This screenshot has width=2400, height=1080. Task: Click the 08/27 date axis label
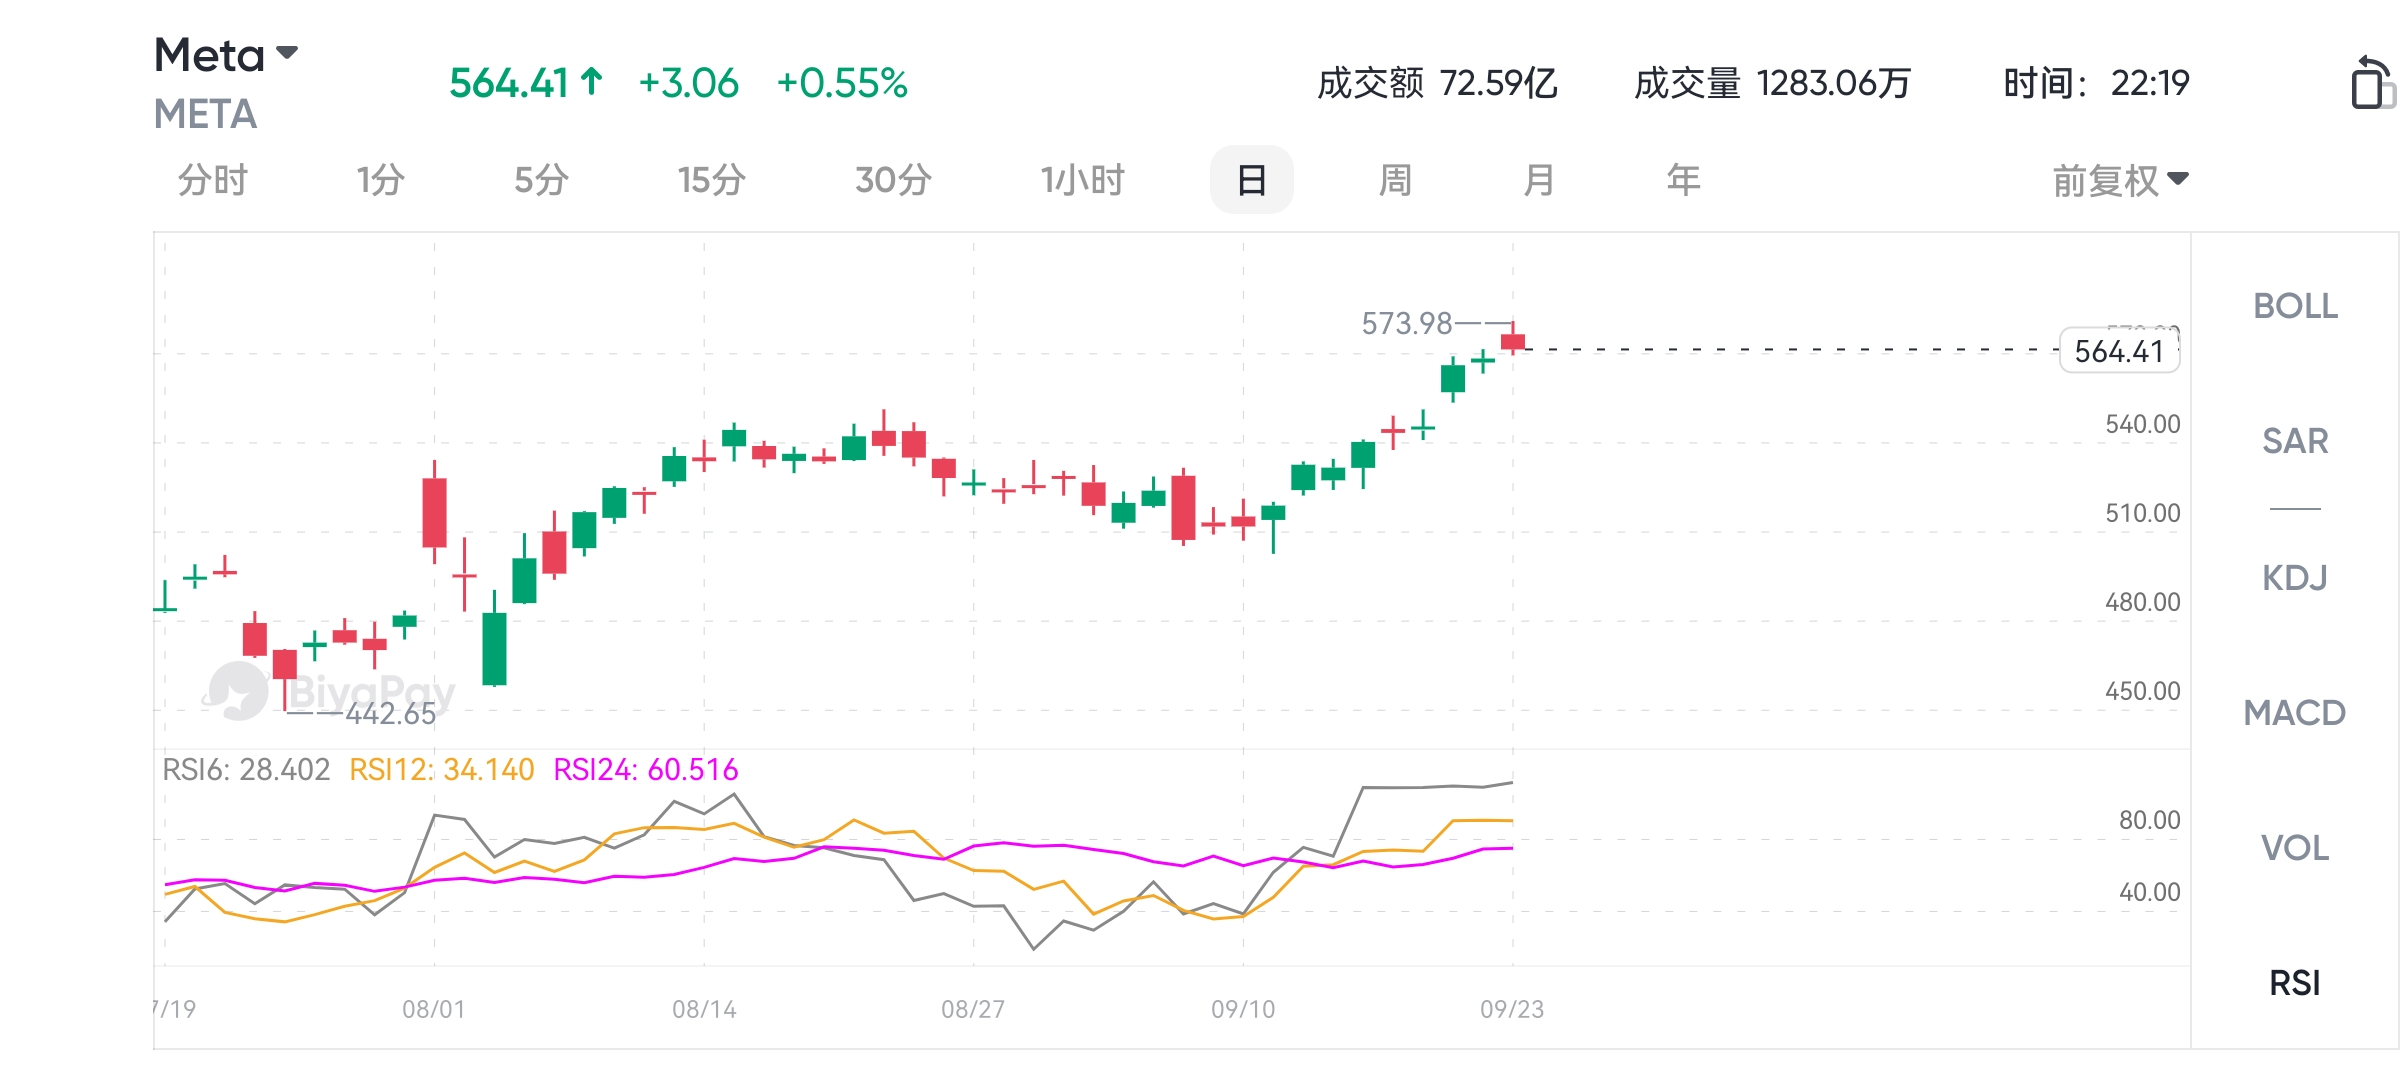(x=973, y=1009)
